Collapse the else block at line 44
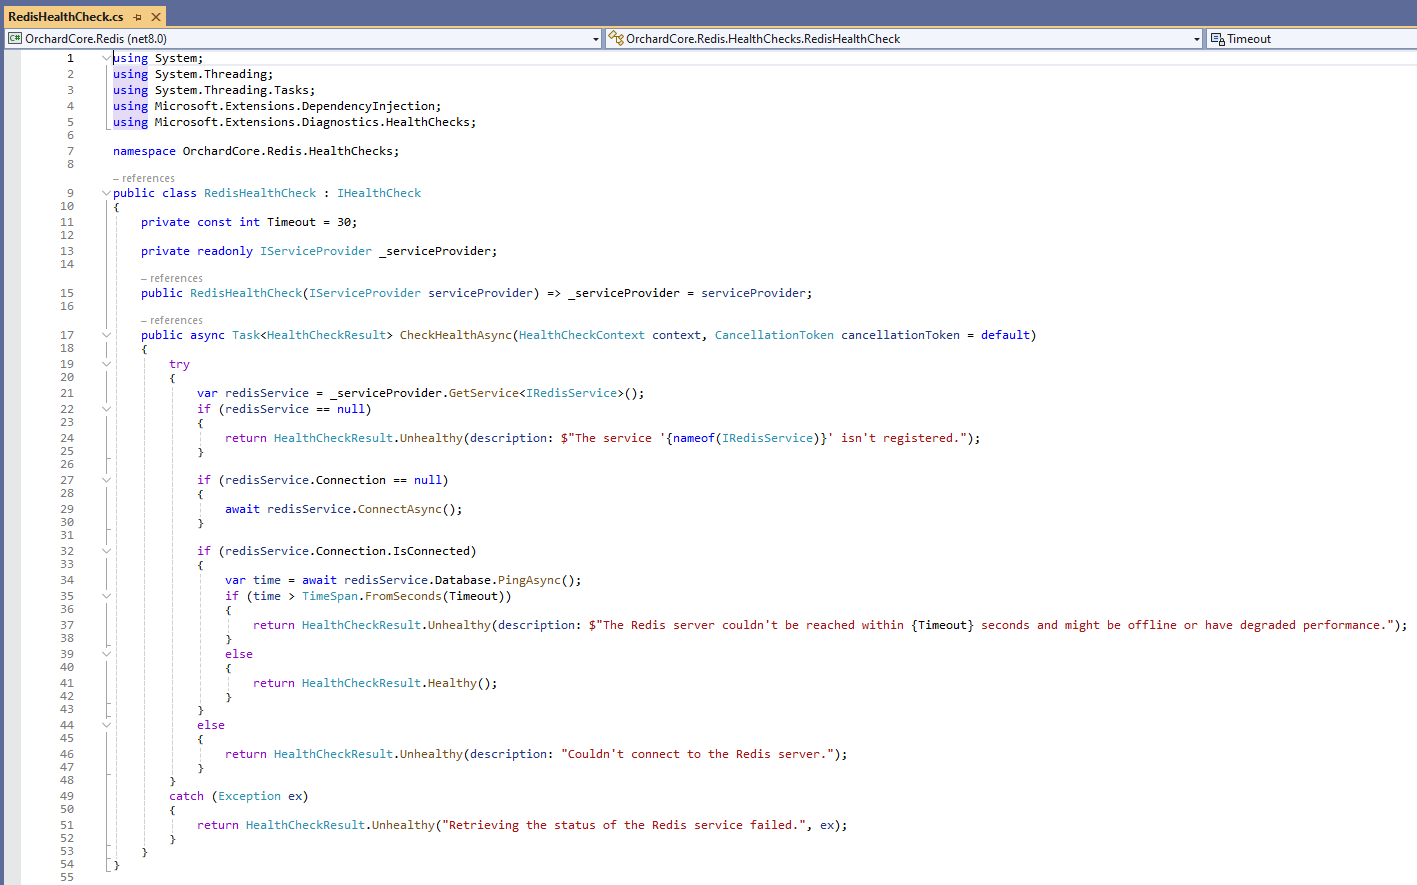This screenshot has height=885, width=1417. point(106,725)
